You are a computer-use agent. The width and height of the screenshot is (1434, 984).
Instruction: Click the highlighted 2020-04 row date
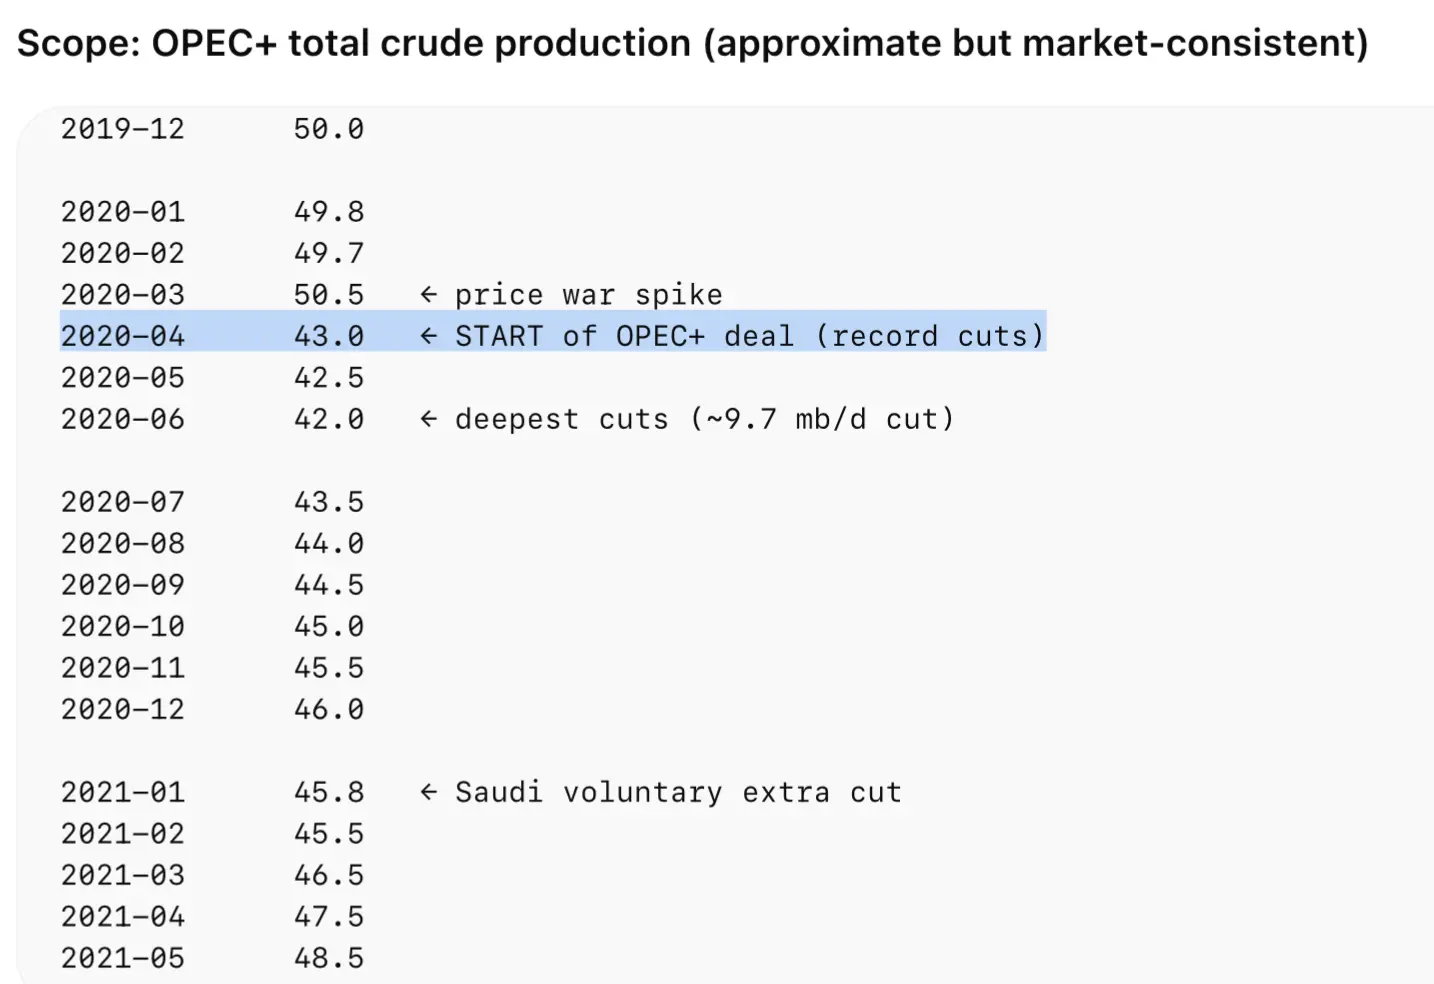click(x=123, y=336)
